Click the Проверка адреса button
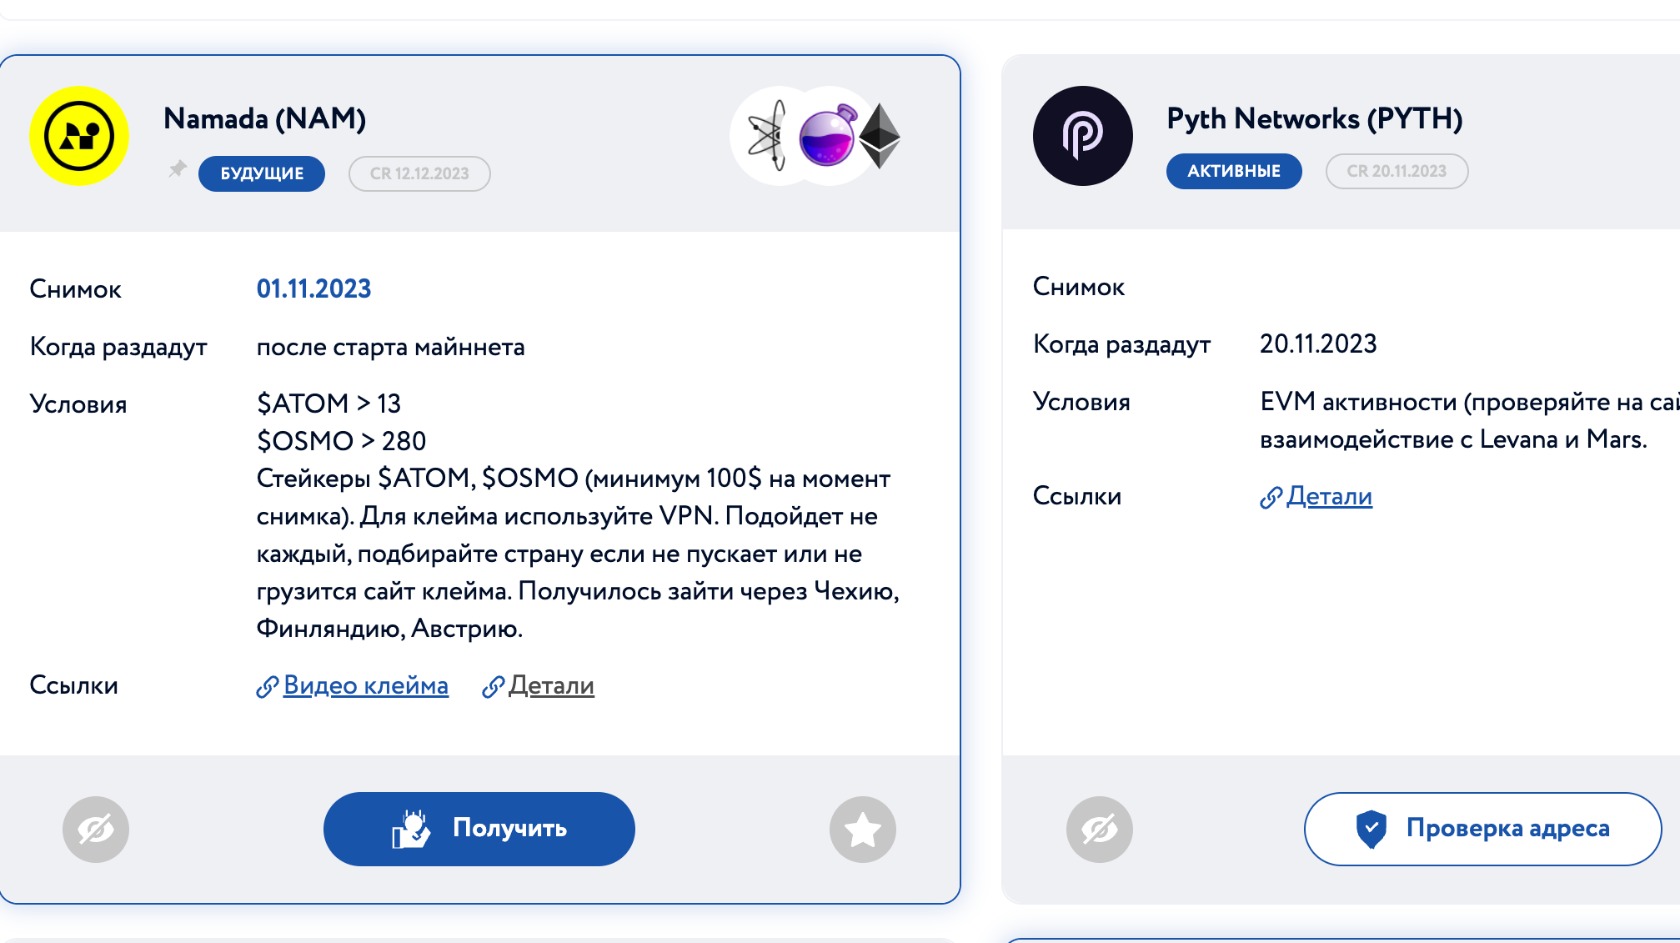 1482,829
